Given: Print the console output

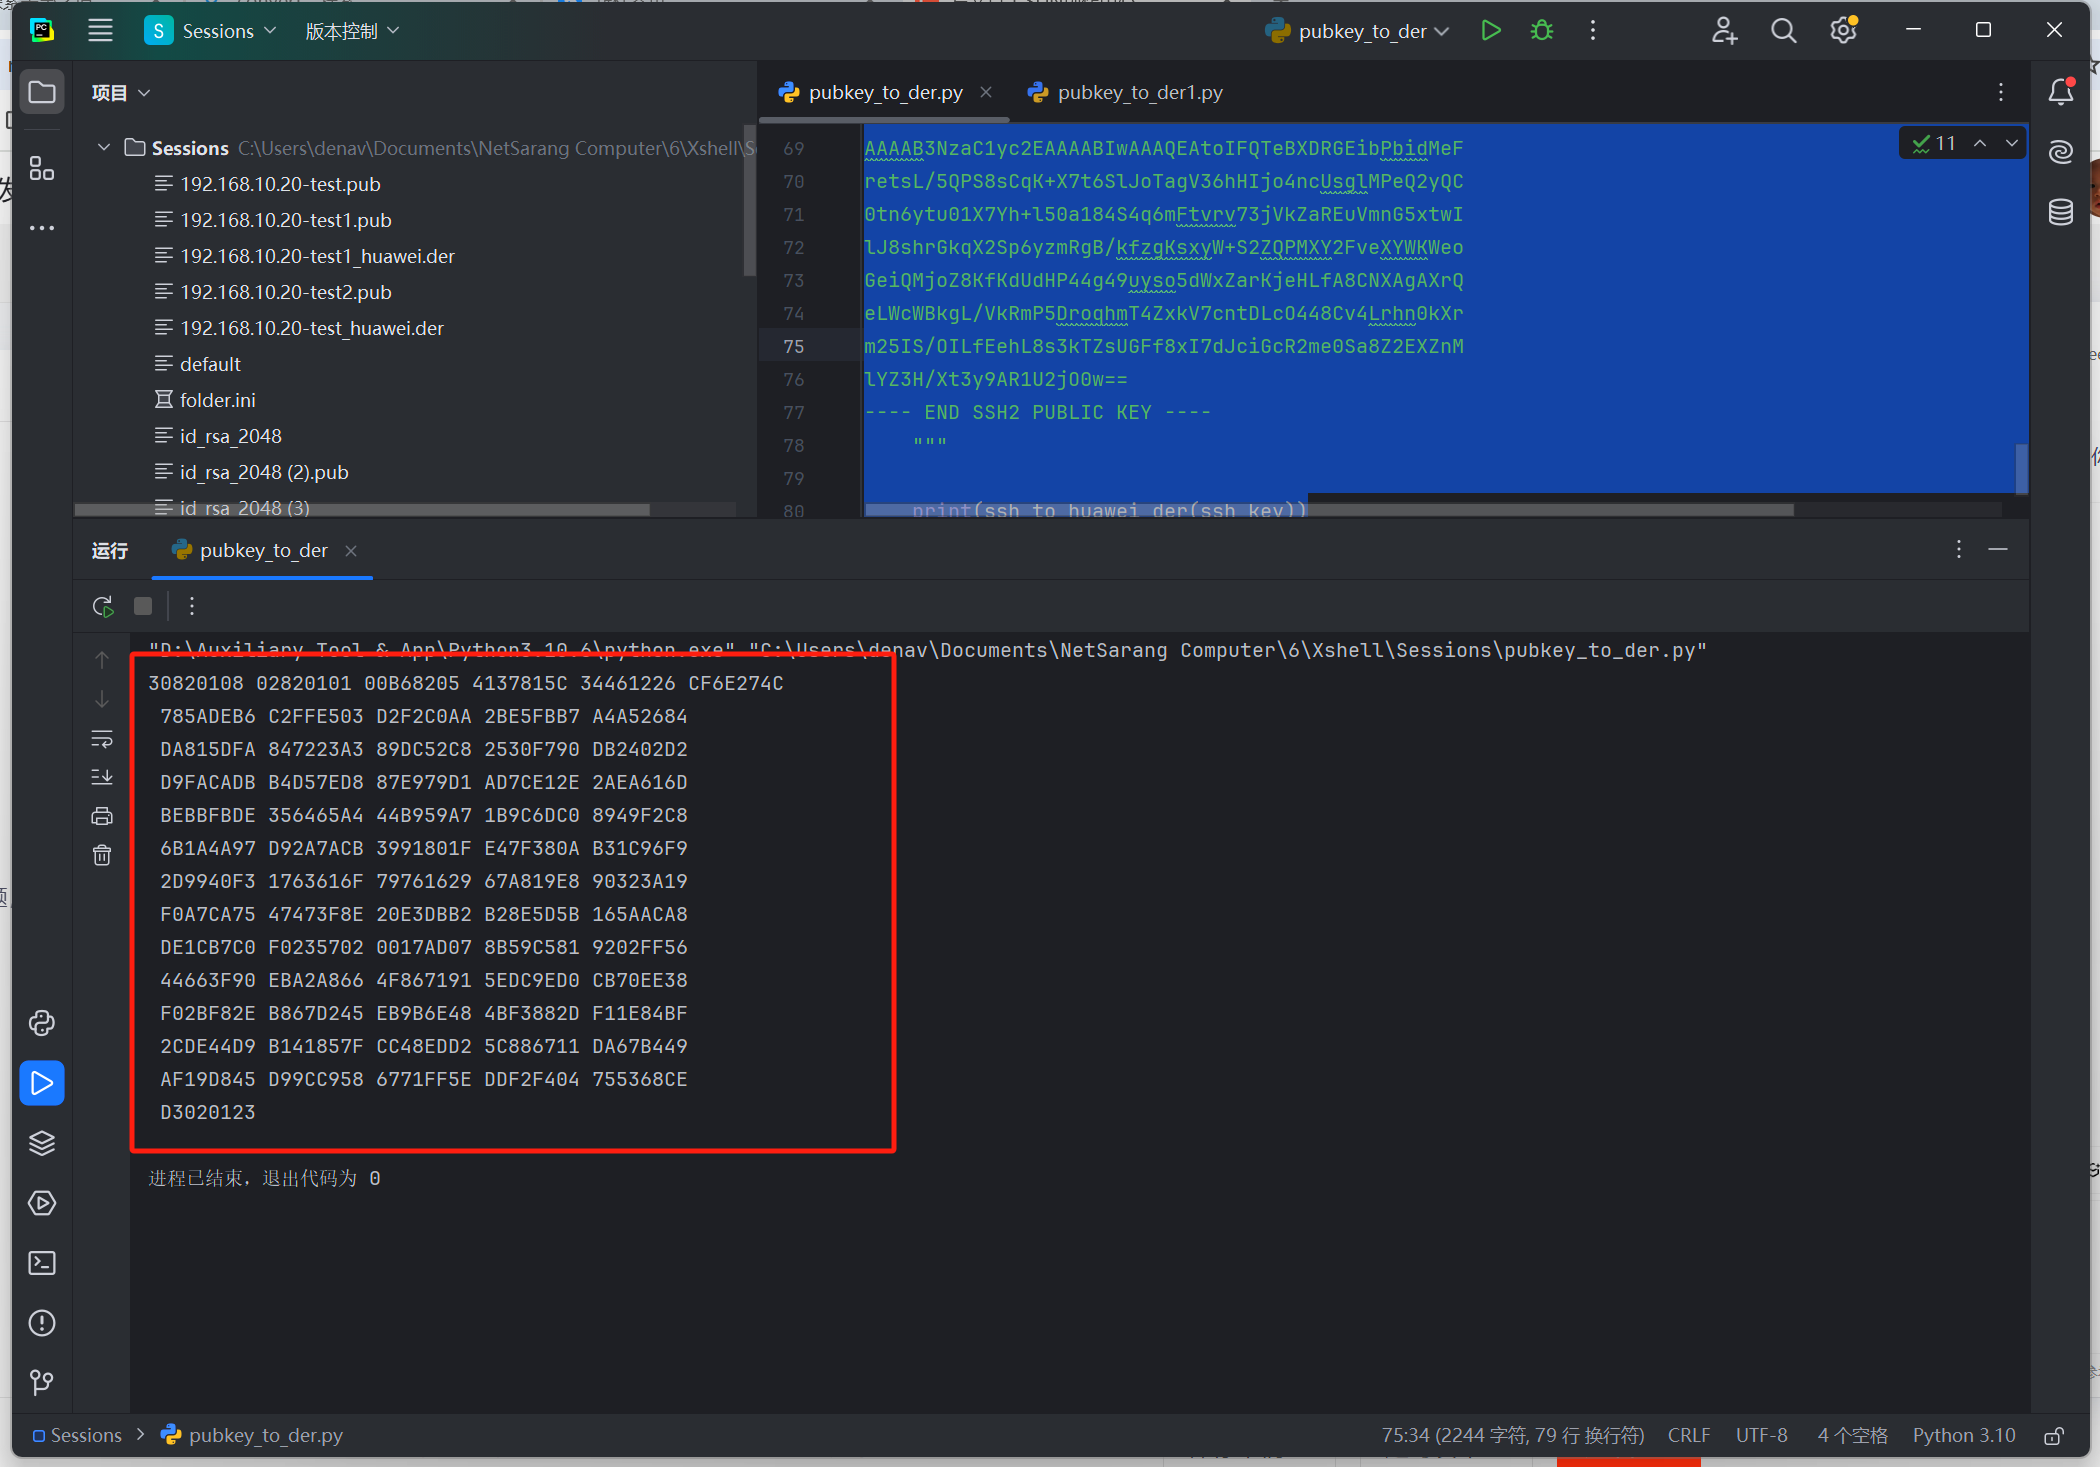Looking at the screenshot, I should click(101, 815).
